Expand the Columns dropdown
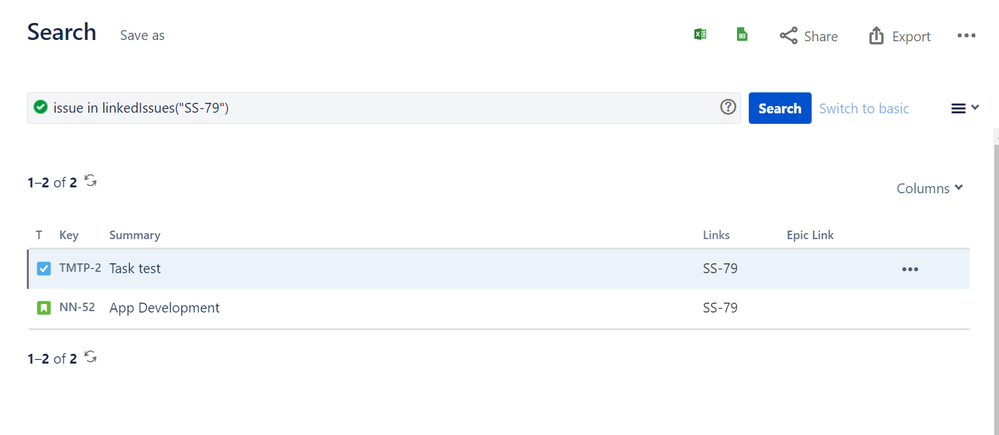Image resolution: width=999 pixels, height=435 pixels. tap(929, 188)
